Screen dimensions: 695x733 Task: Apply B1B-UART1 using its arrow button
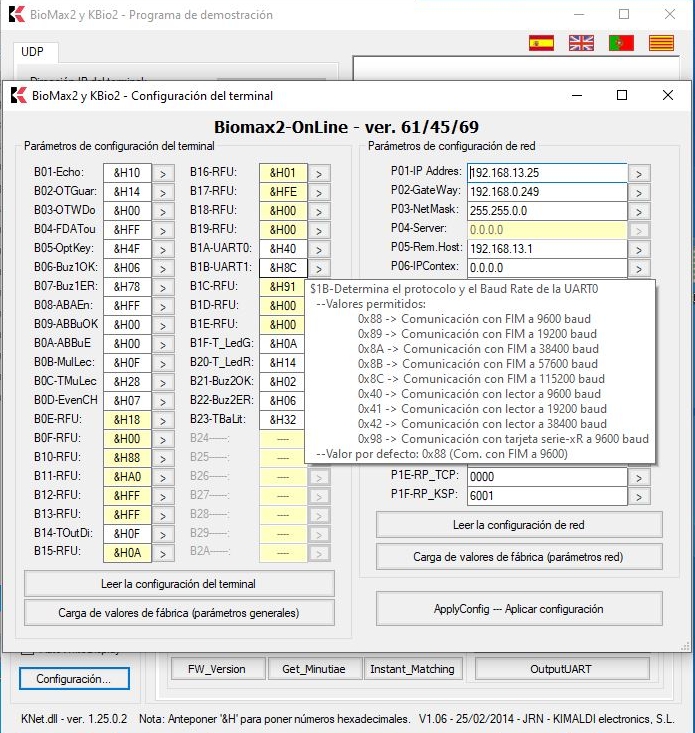pyautogui.click(x=319, y=268)
